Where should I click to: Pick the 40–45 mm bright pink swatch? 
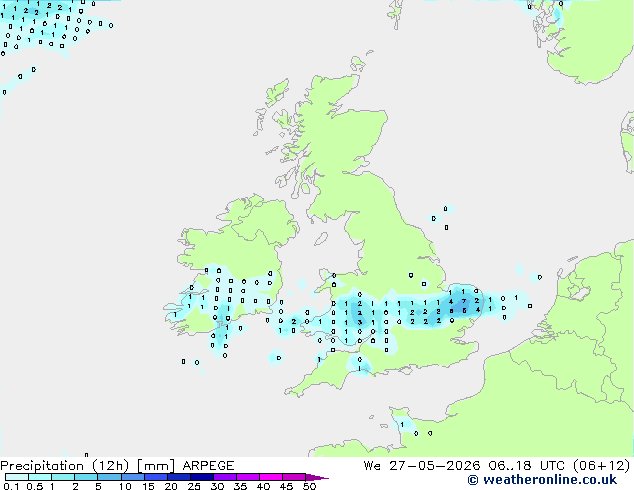[271, 477]
